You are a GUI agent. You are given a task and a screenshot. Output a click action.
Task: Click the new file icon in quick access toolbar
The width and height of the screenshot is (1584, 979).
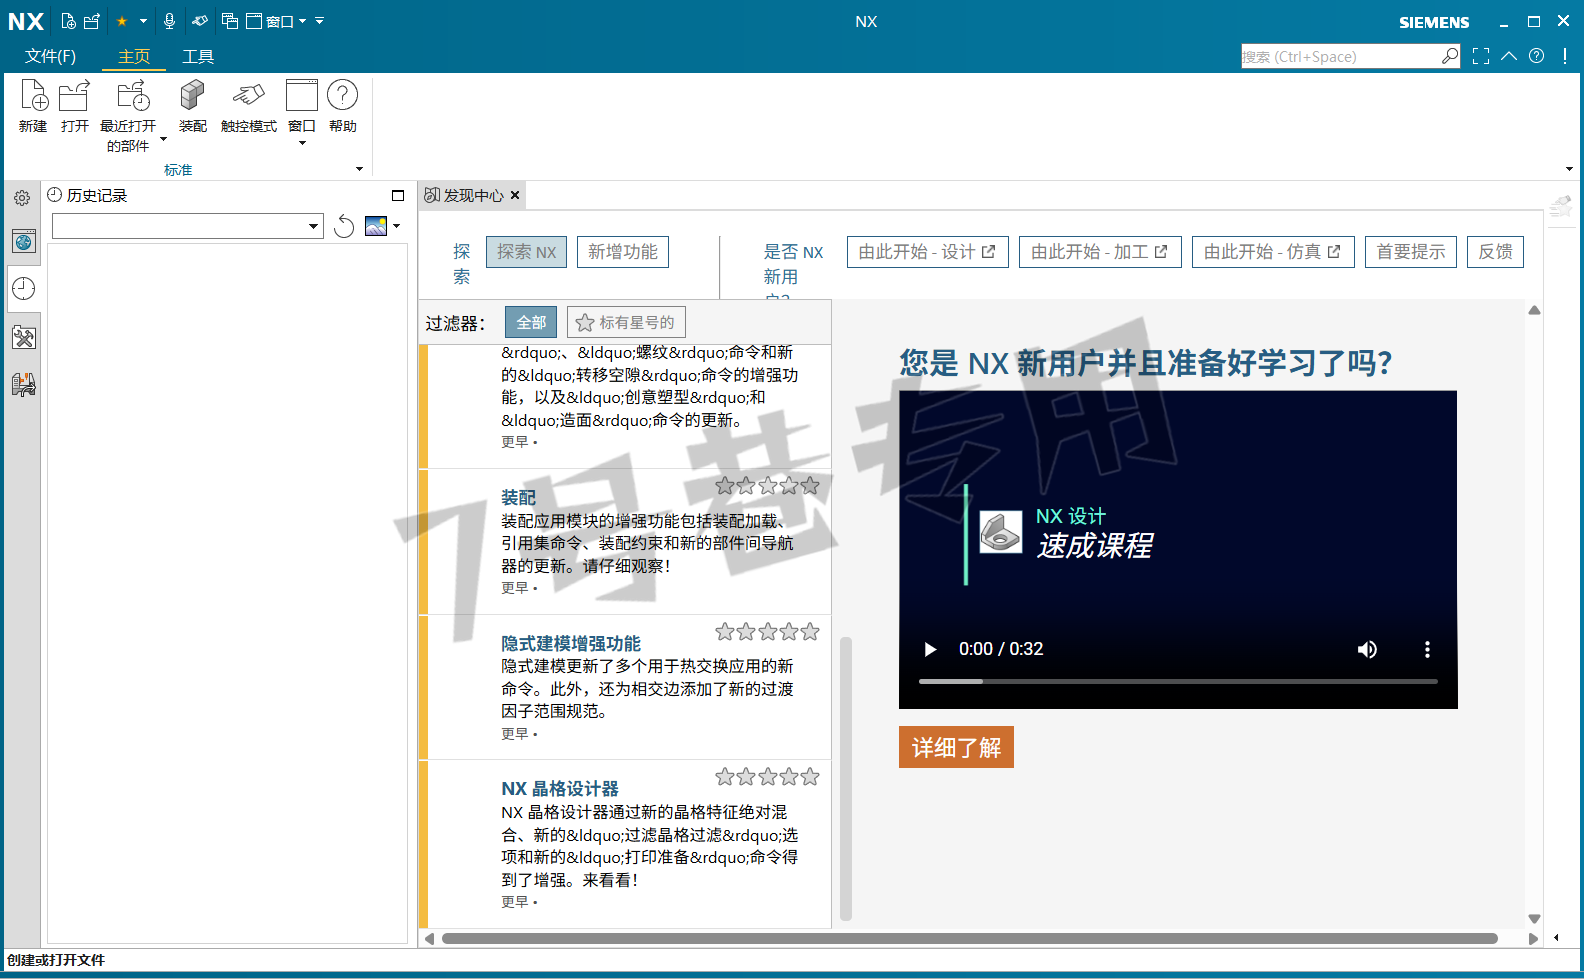(68, 21)
